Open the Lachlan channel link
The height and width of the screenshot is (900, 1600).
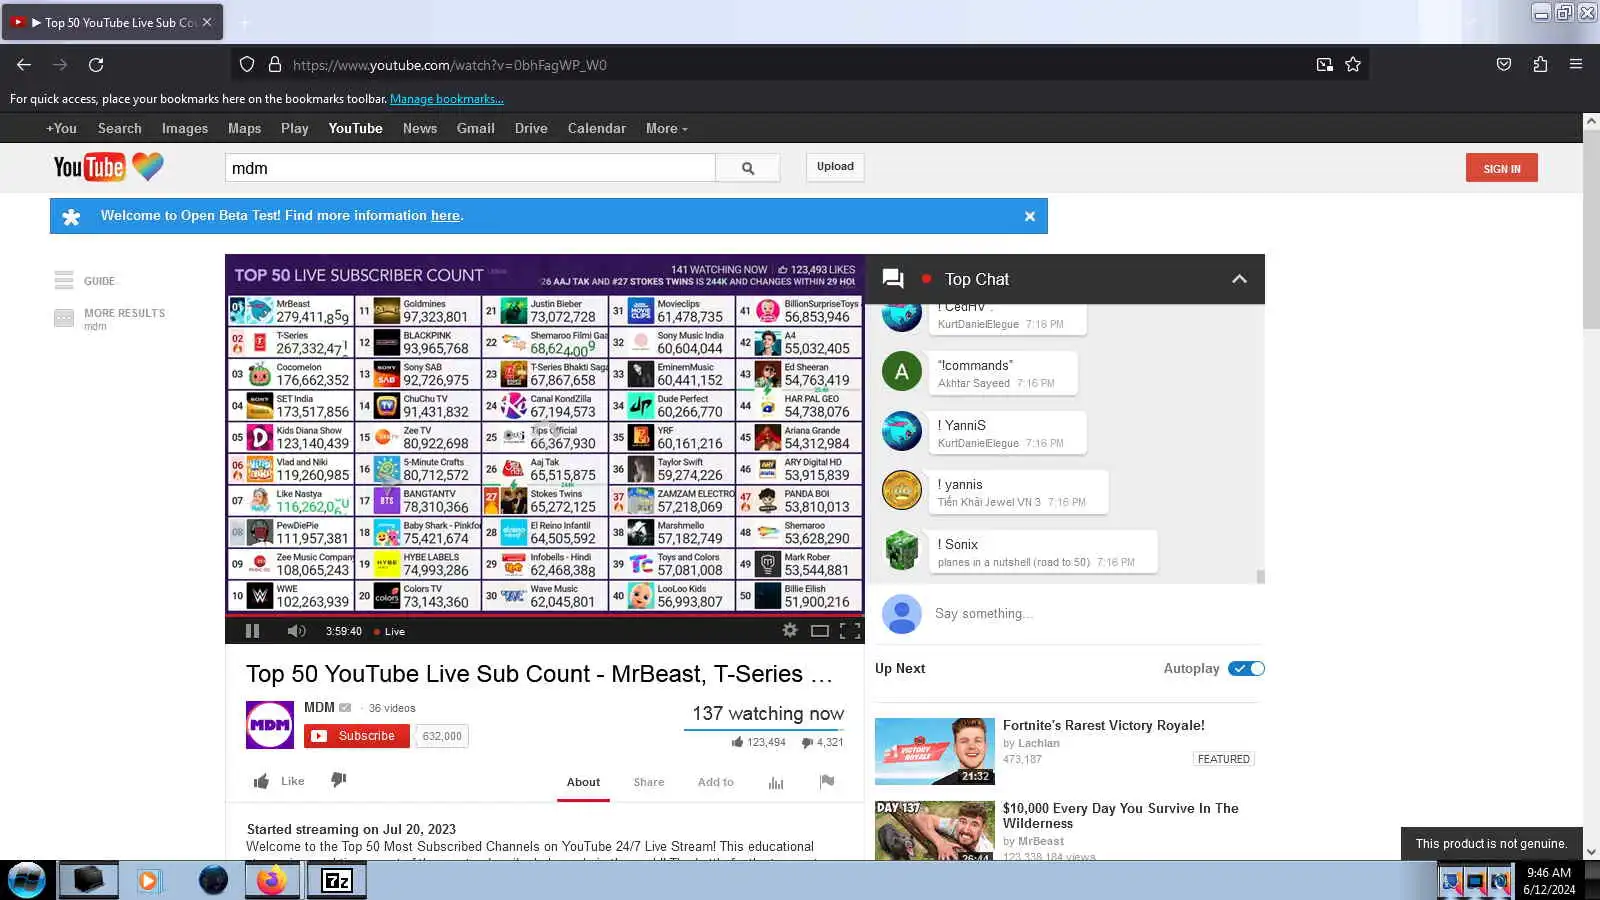pos(1039,743)
